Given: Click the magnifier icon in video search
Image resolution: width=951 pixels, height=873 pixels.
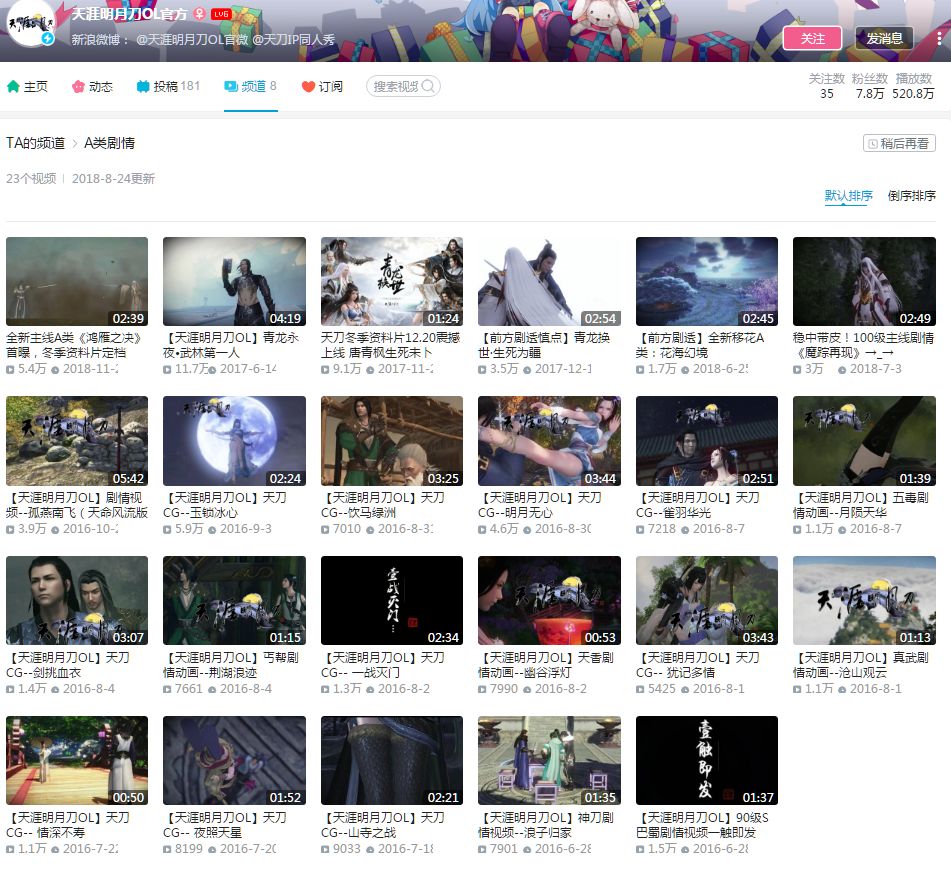Looking at the screenshot, I should click(x=428, y=87).
